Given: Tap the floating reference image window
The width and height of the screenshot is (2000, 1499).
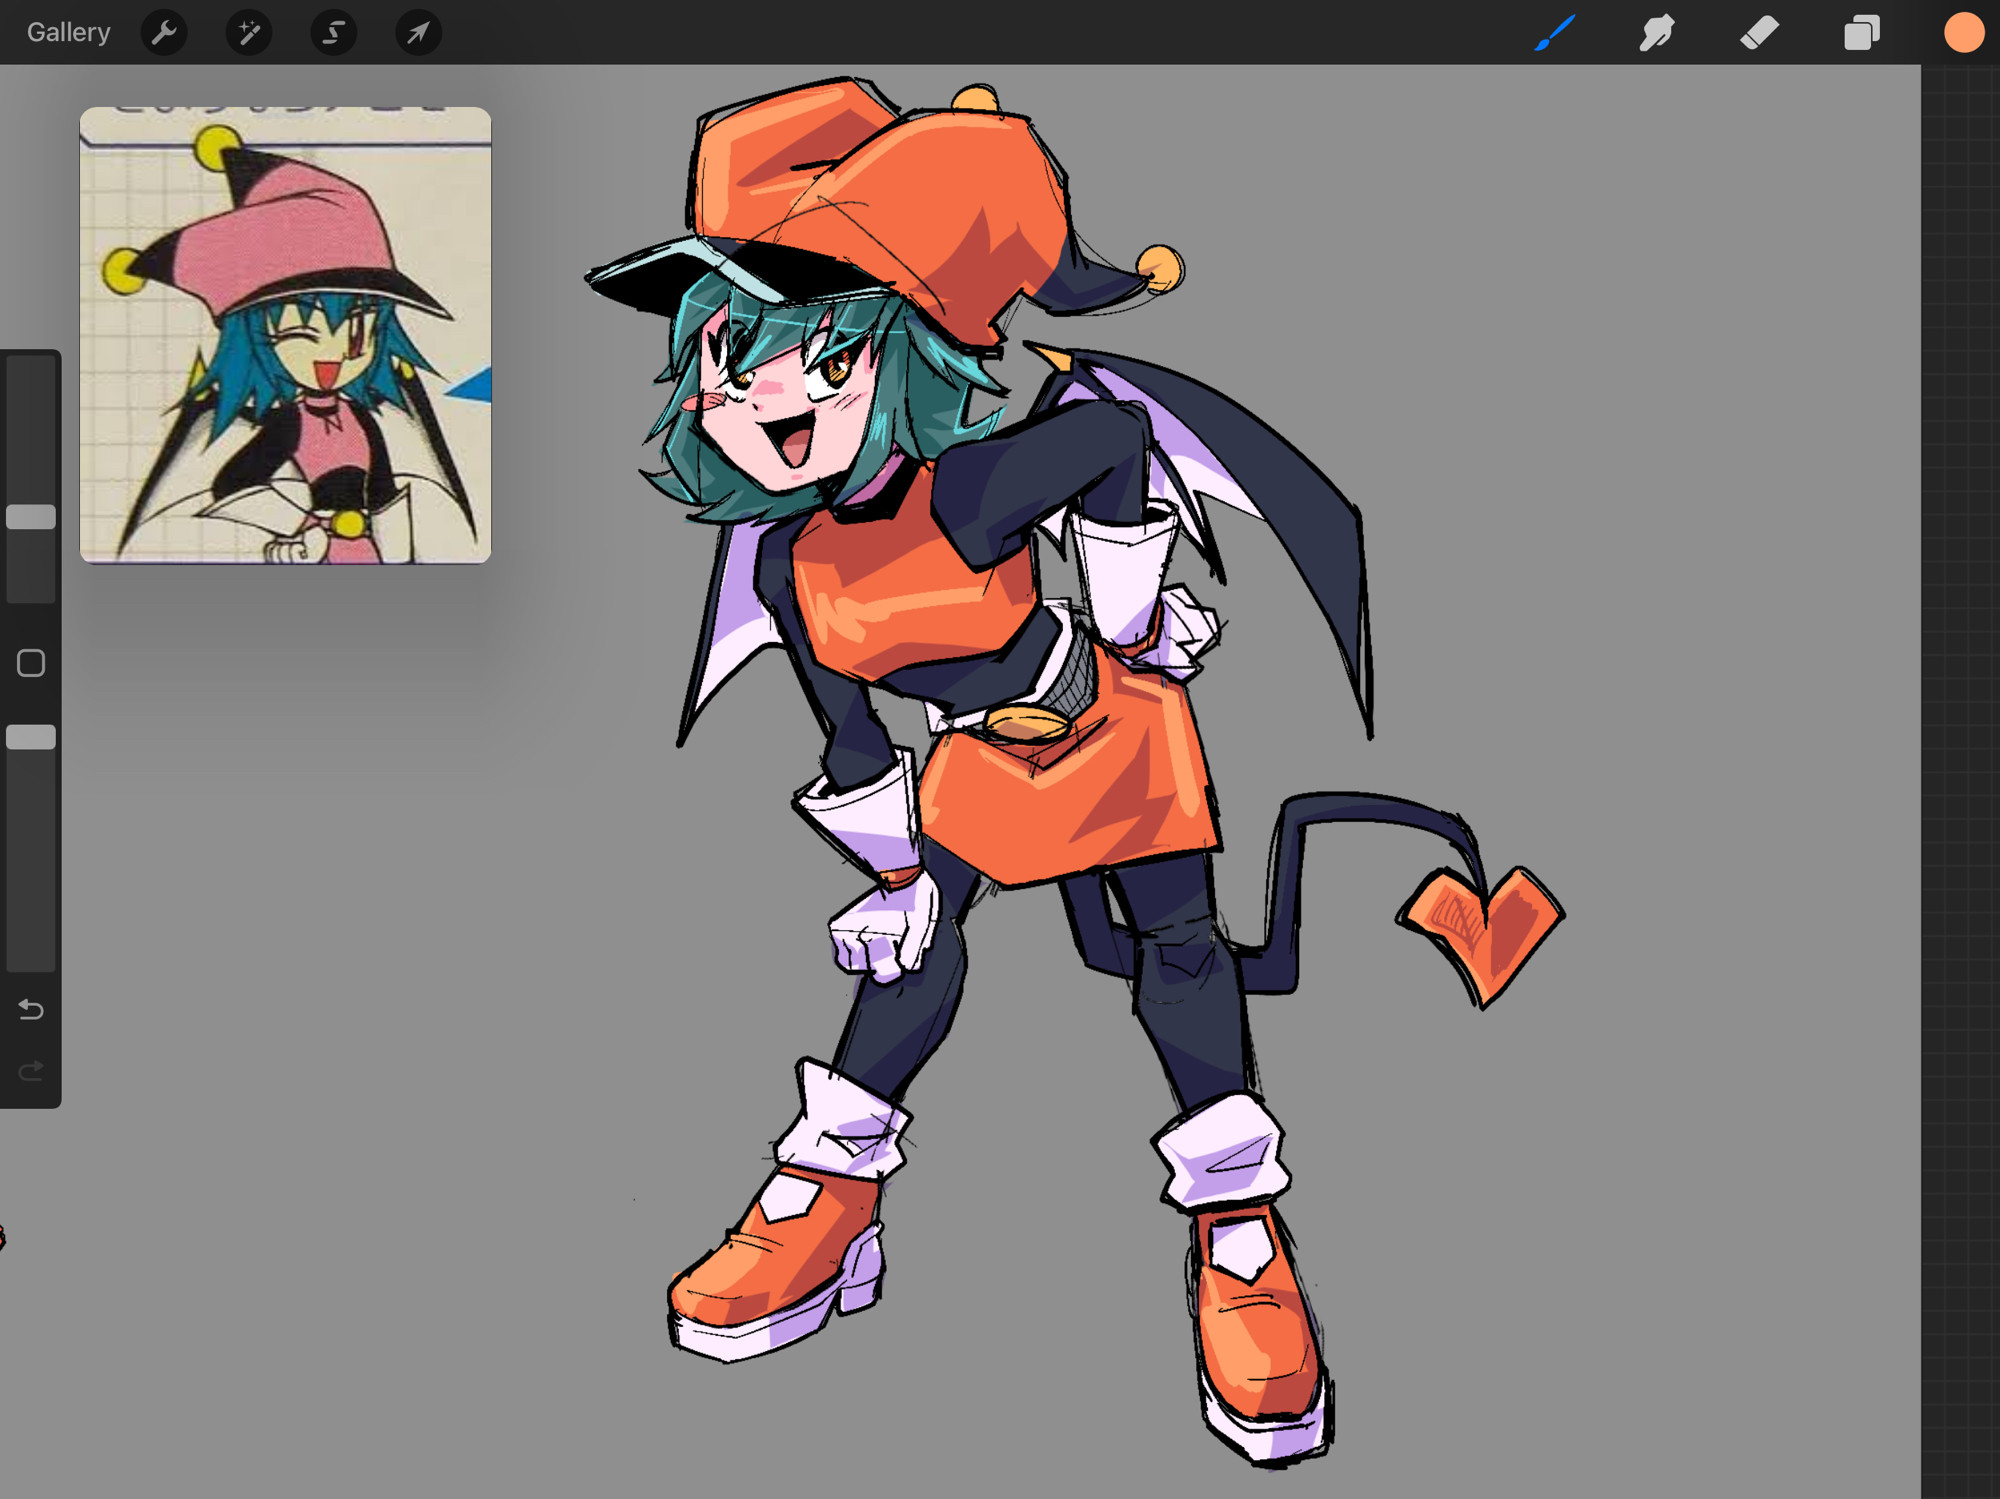Looking at the screenshot, I should [x=285, y=335].
